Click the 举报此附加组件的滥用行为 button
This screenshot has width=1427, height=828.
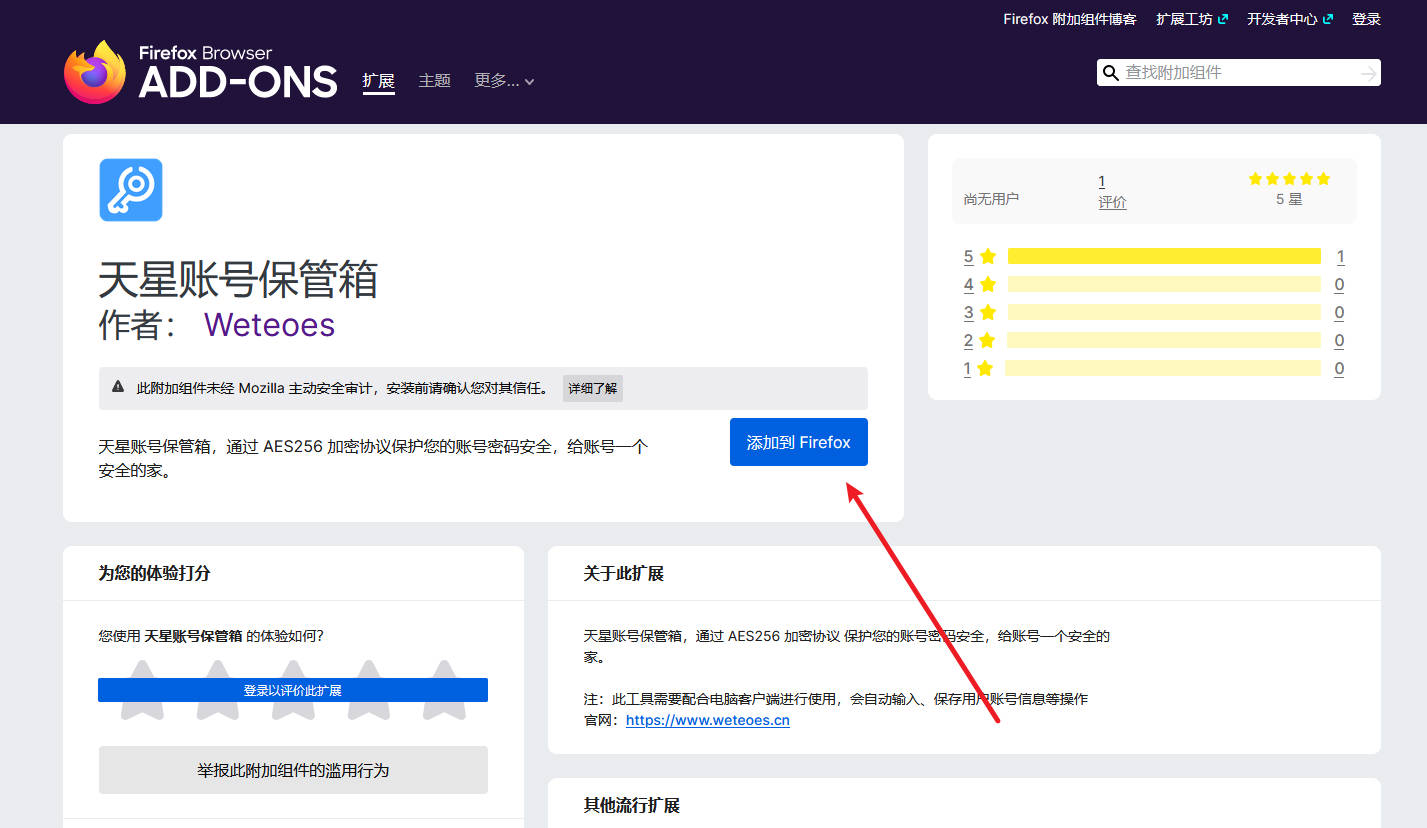pos(293,770)
